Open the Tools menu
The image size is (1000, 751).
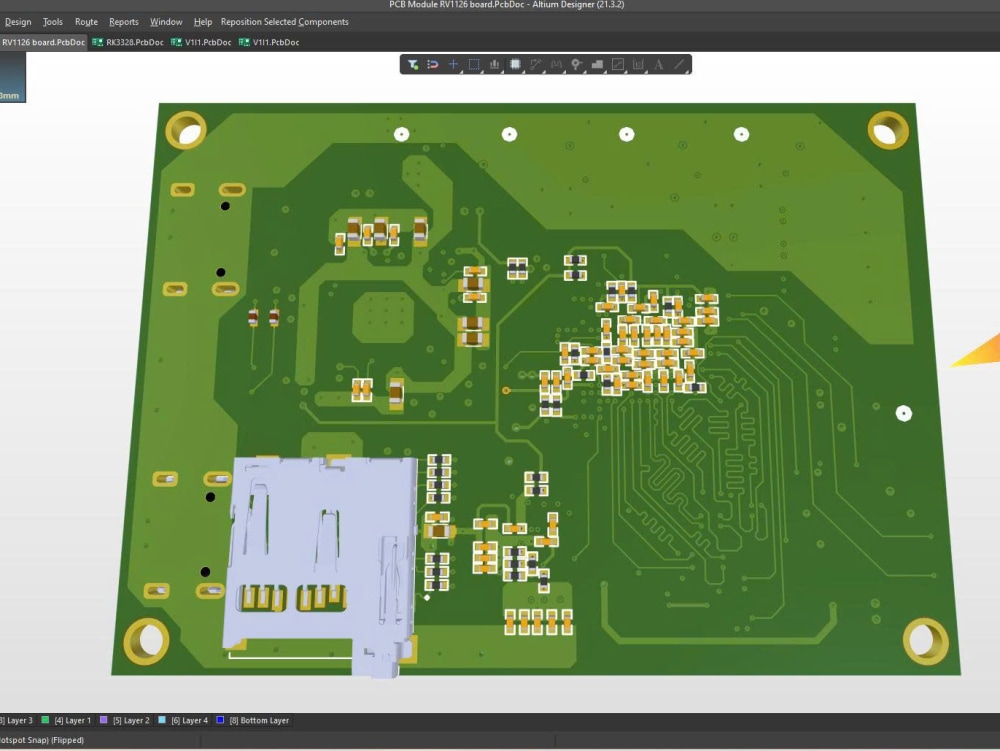pos(52,22)
